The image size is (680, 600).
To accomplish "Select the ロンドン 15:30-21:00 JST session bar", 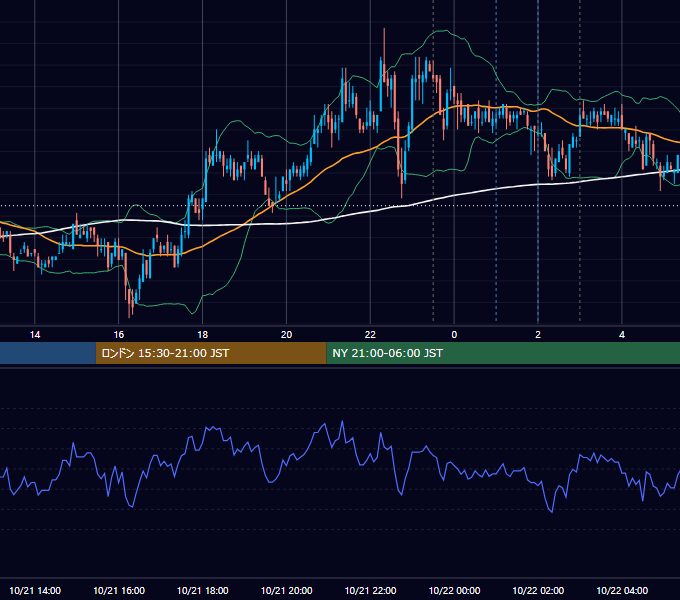I will pyautogui.click(x=211, y=353).
